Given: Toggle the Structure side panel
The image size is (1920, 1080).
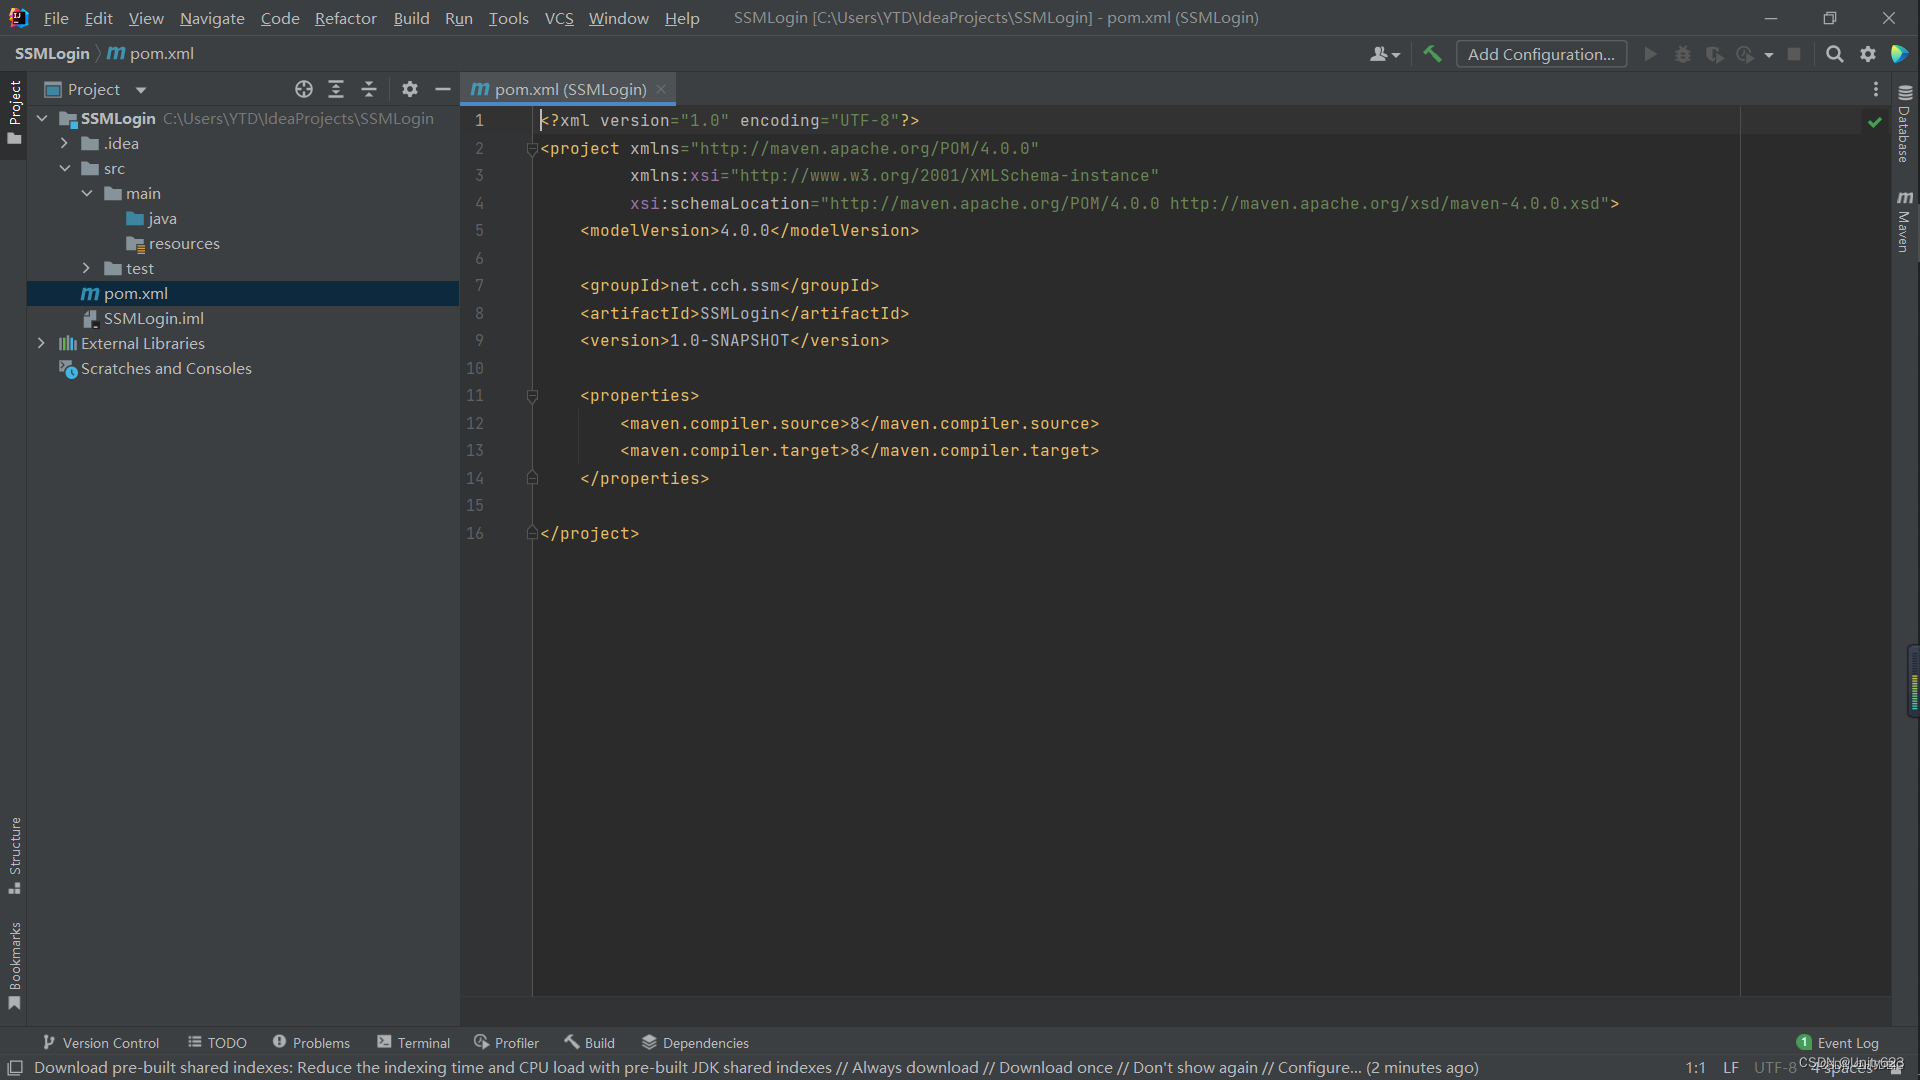Looking at the screenshot, I should (15, 855).
